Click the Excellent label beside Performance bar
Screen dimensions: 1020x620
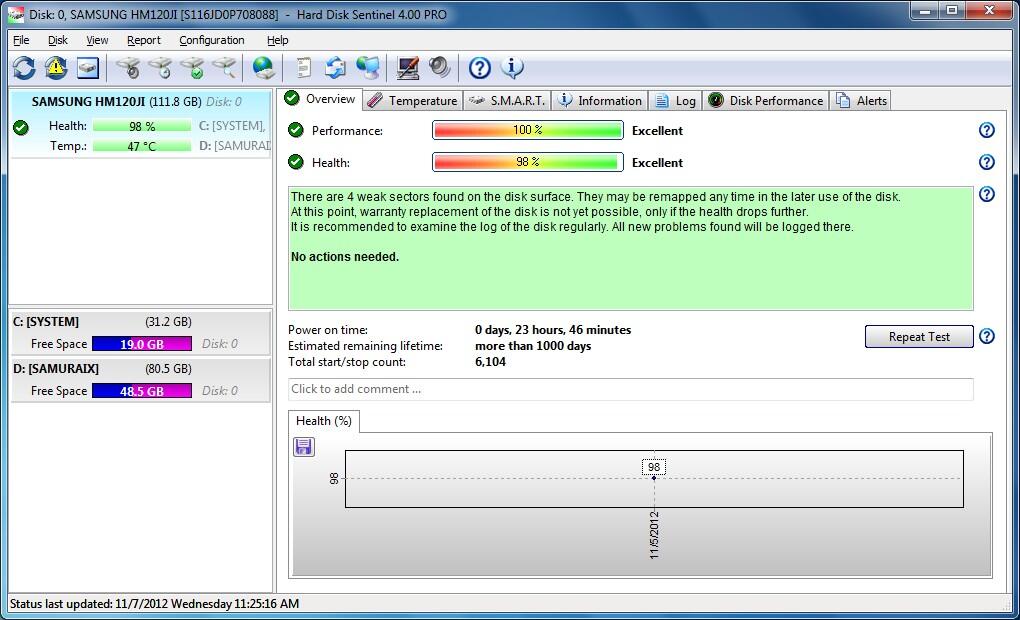pos(657,131)
